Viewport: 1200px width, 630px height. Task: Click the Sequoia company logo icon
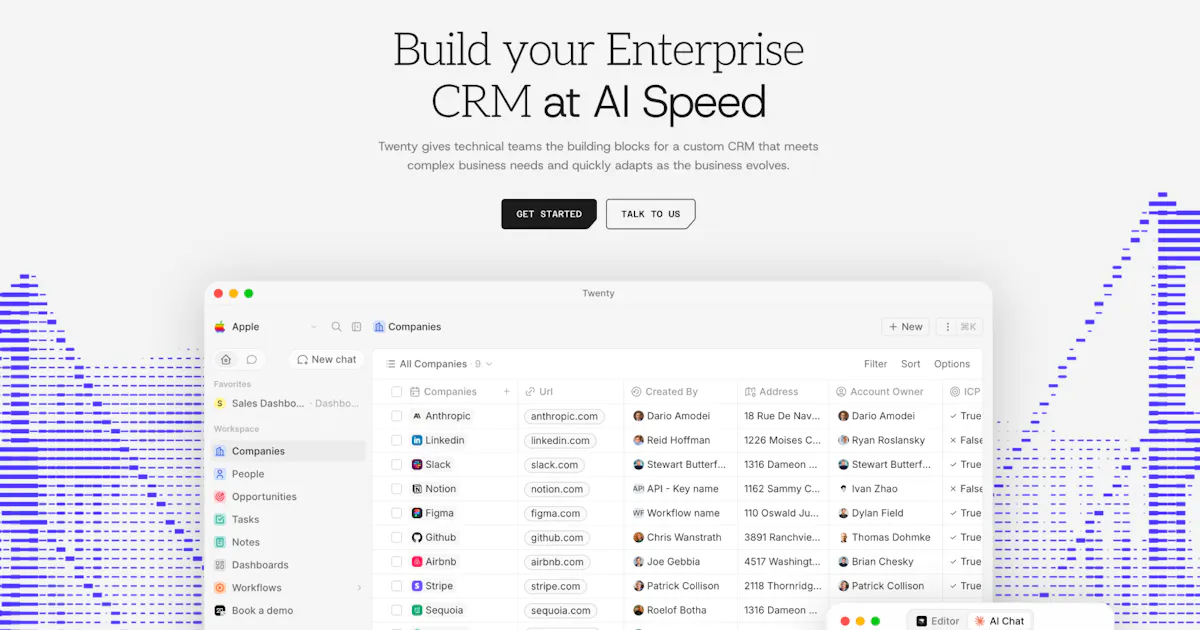coord(417,610)
